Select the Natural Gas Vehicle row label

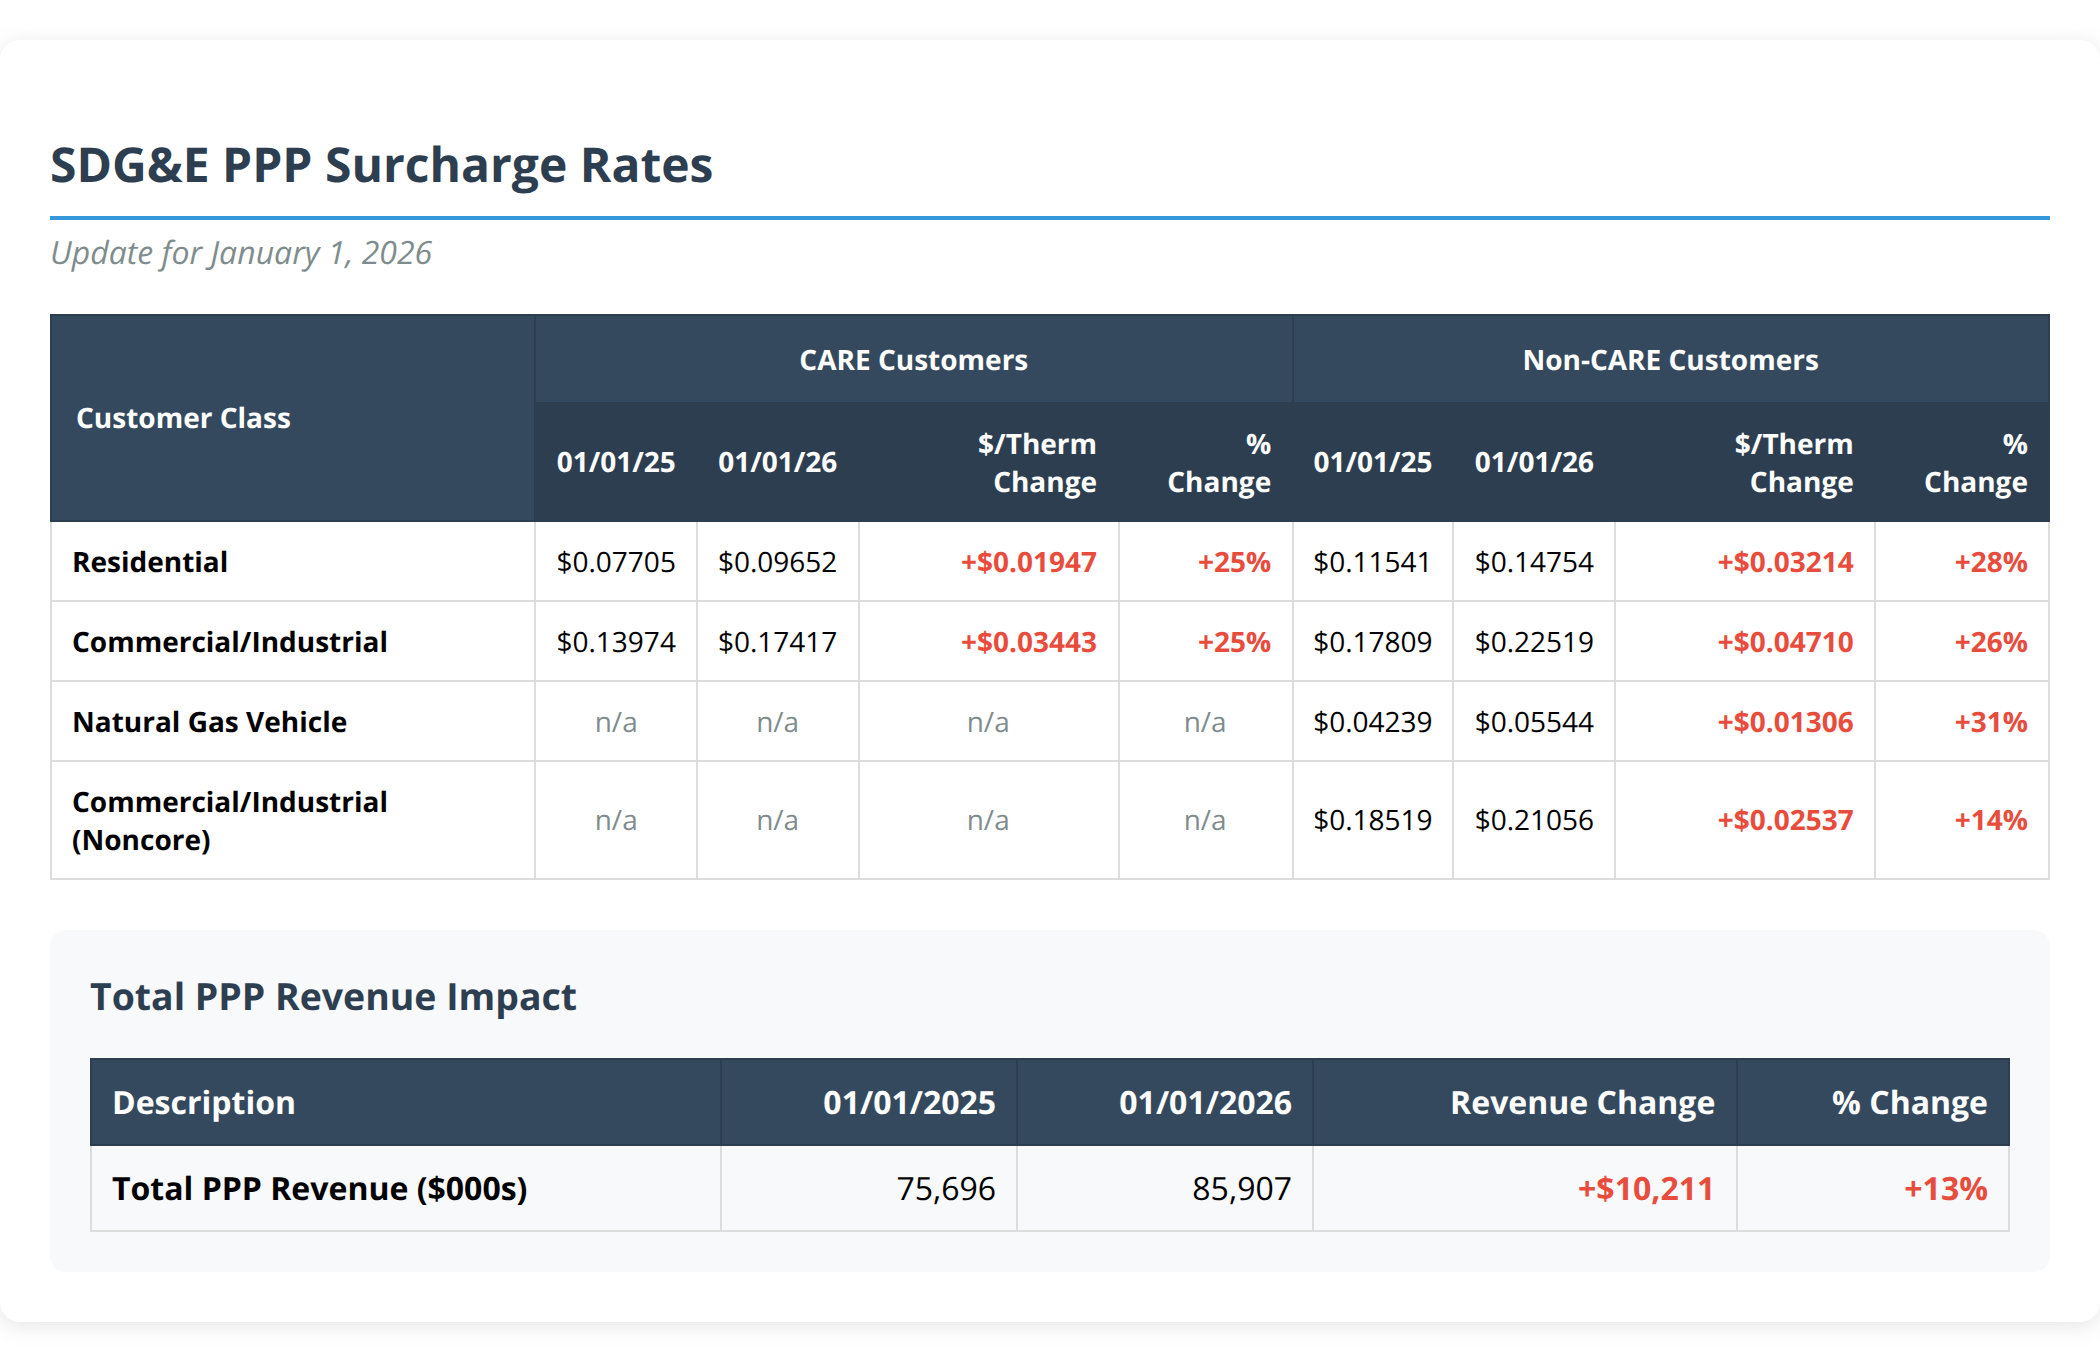tap(209, 722)
